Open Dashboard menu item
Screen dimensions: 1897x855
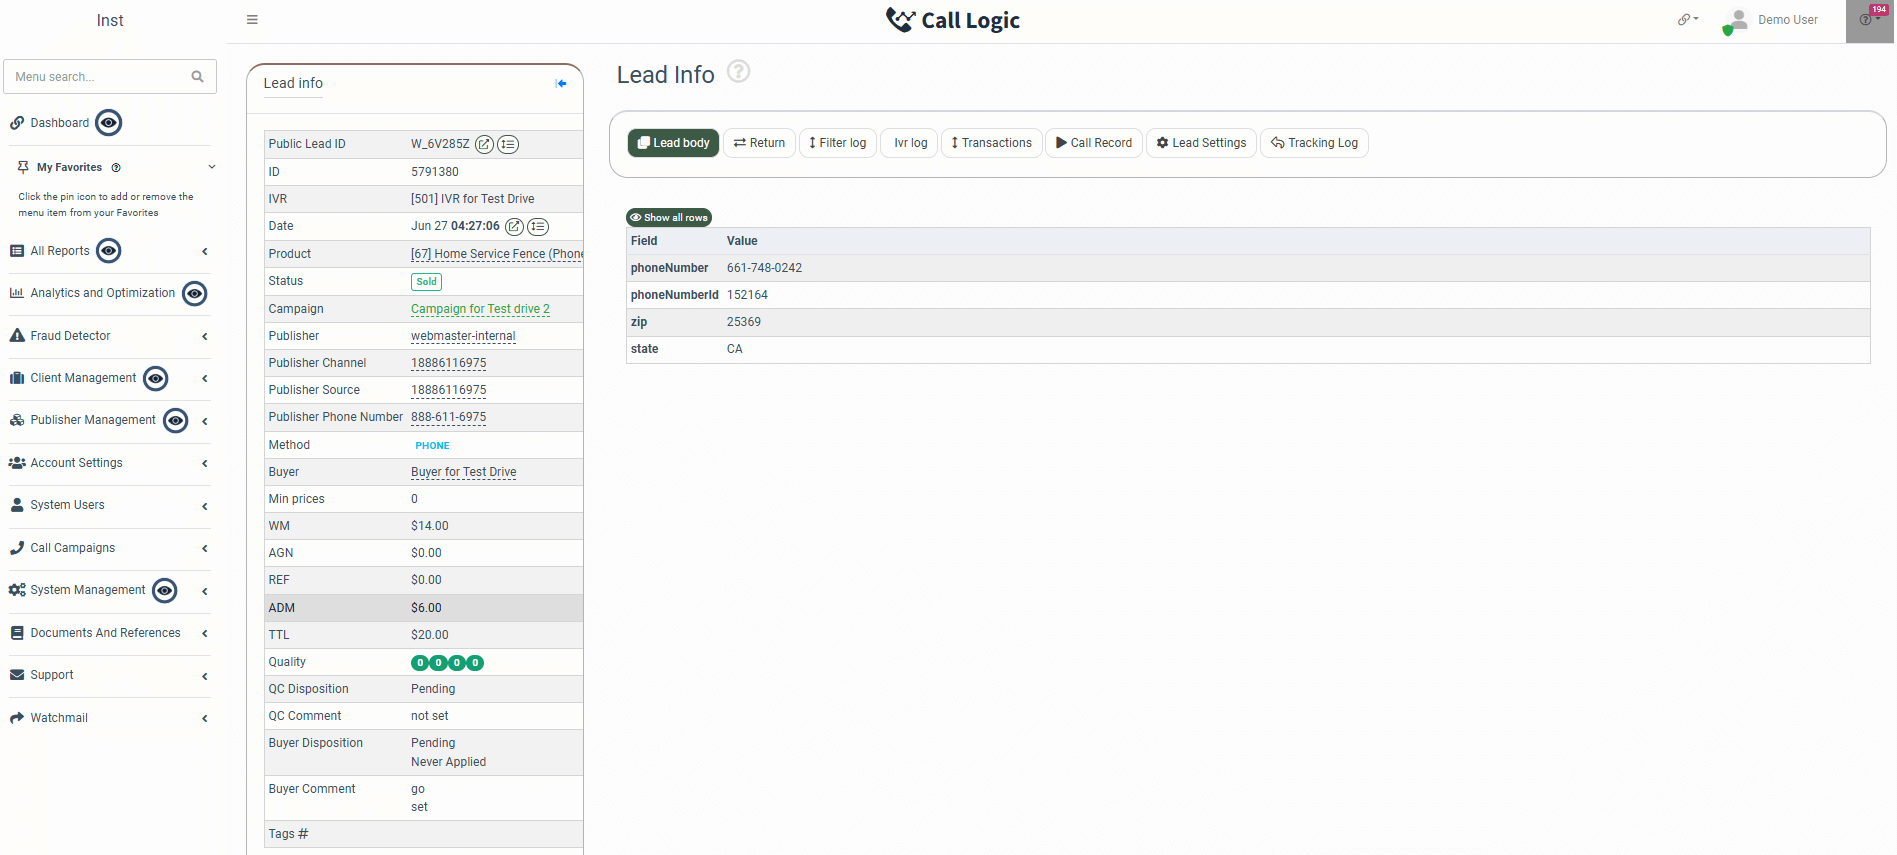pyautogui.click(x=60, y=123)
